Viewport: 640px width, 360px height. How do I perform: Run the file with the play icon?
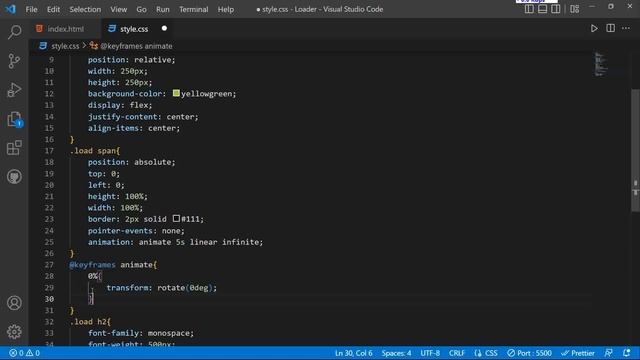[594, 29]
